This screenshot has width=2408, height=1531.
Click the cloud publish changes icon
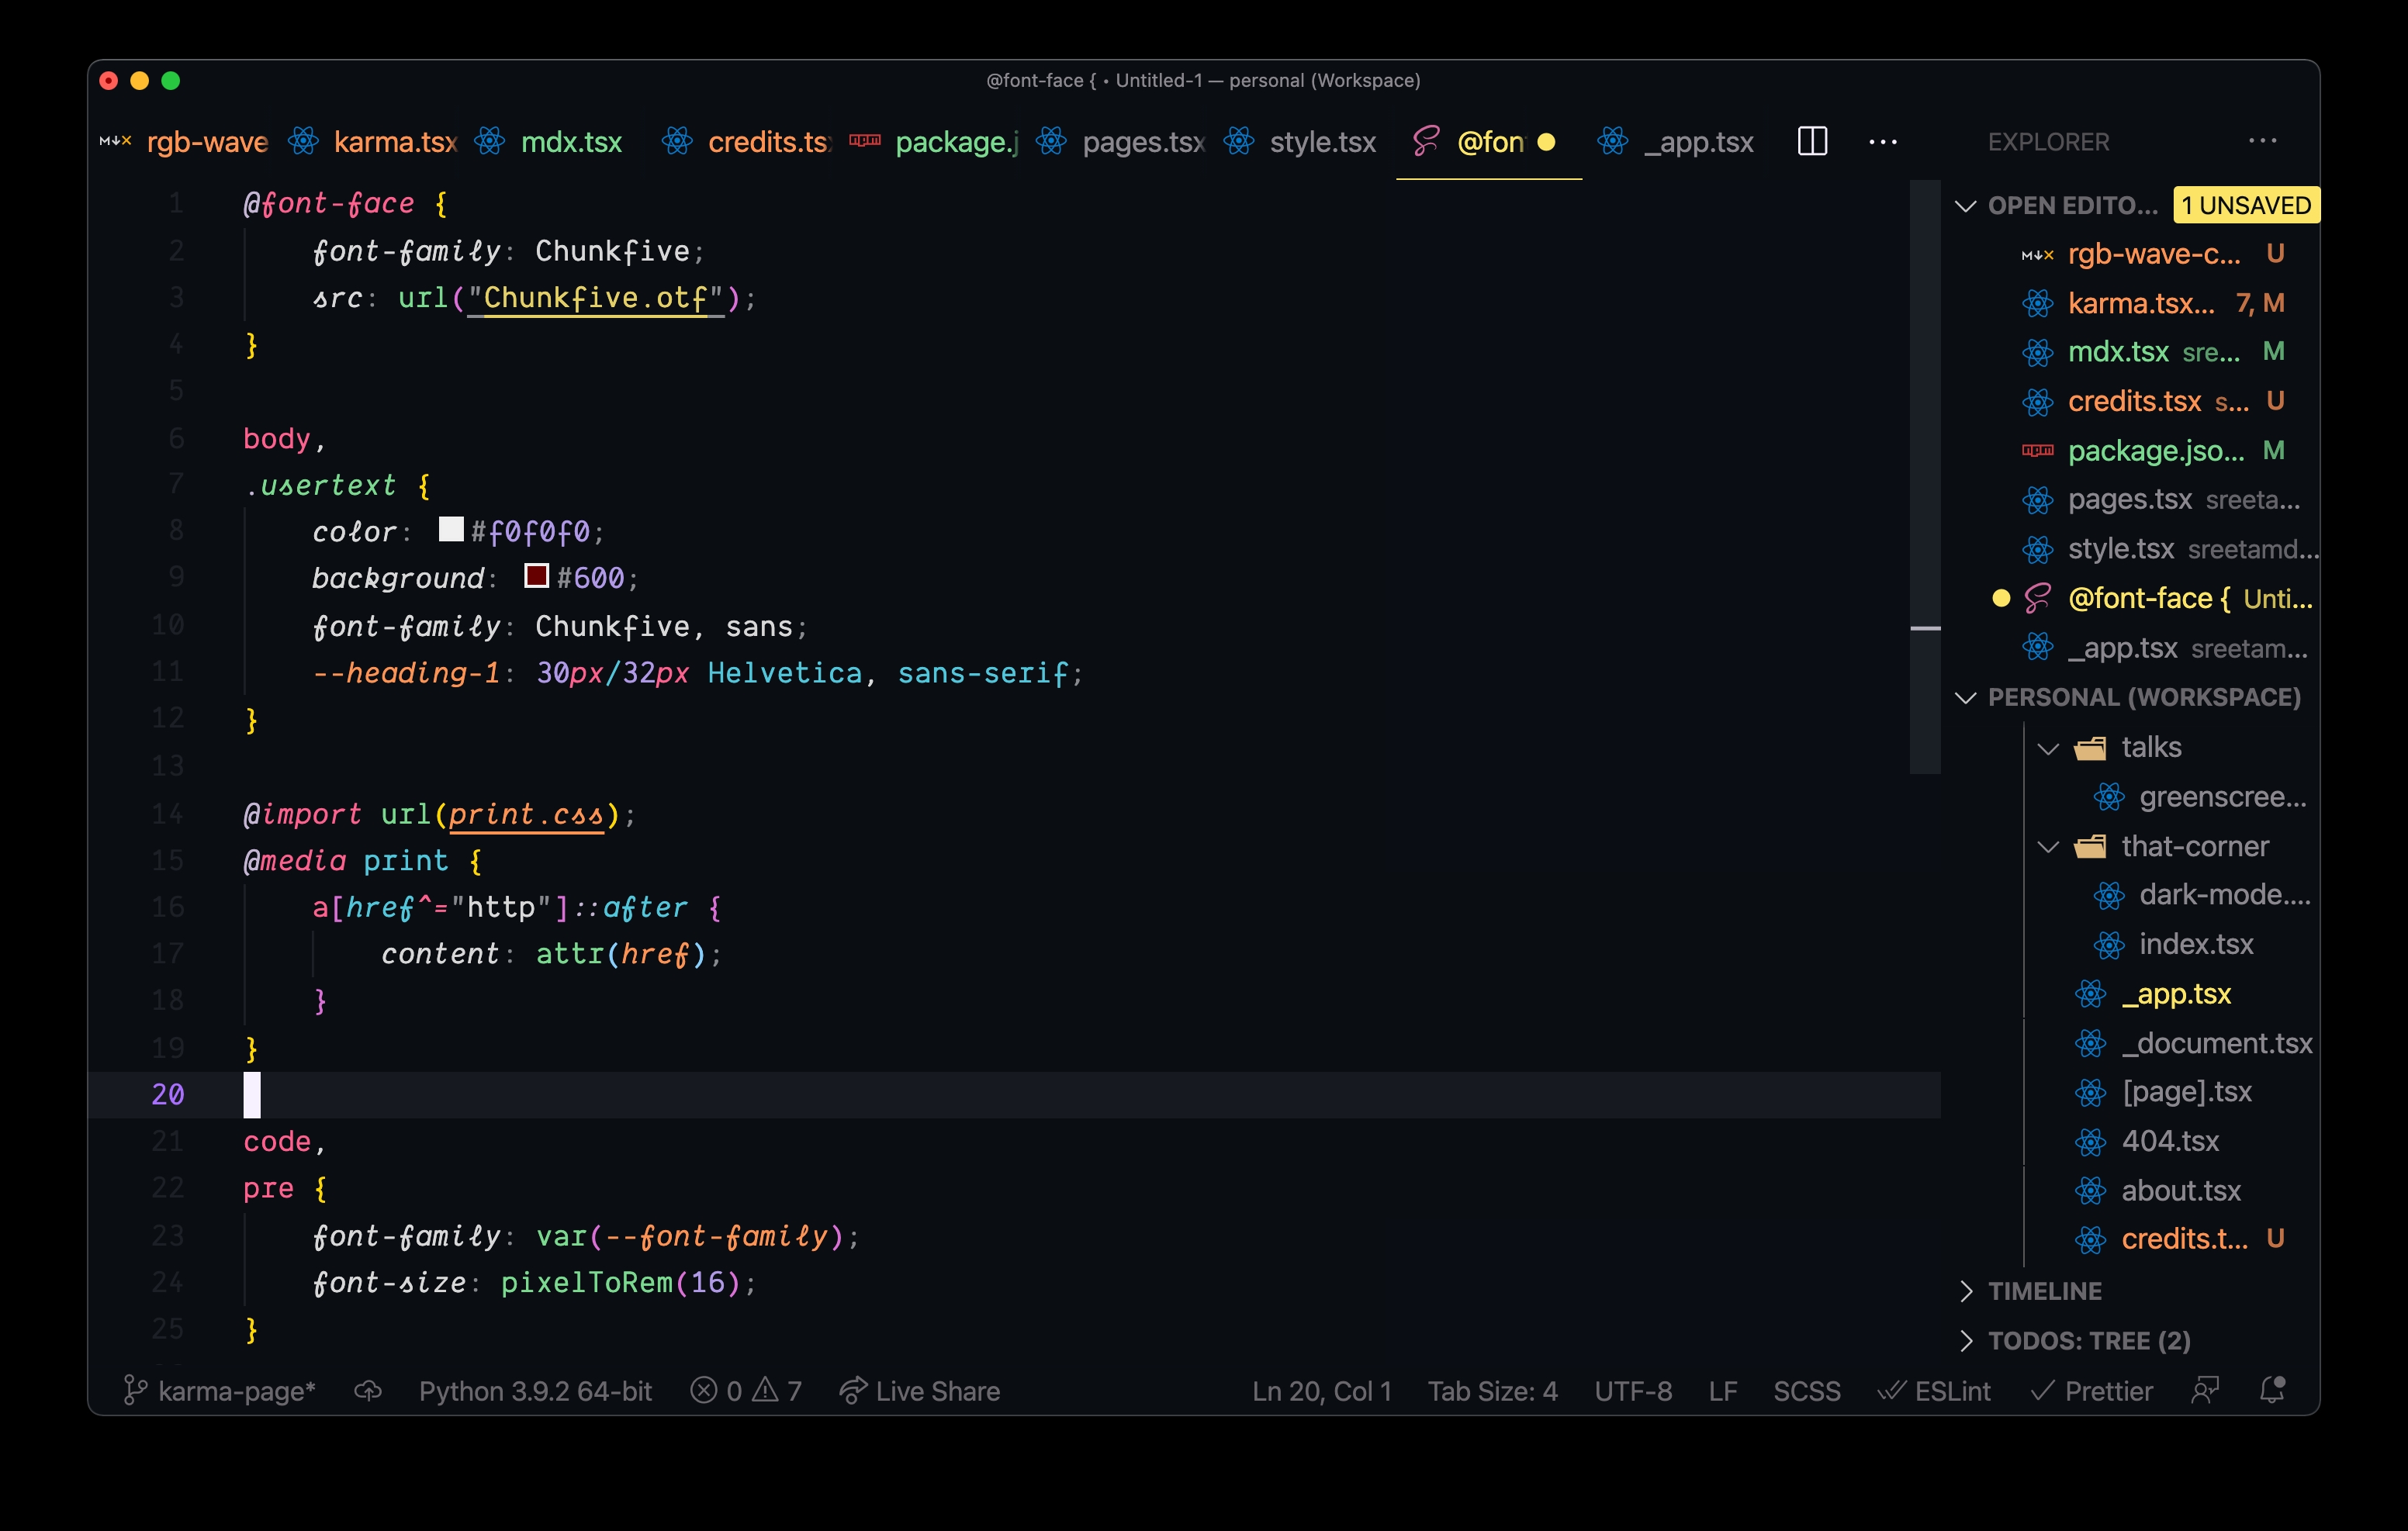pyautogui.click(x=368, y=1390)
